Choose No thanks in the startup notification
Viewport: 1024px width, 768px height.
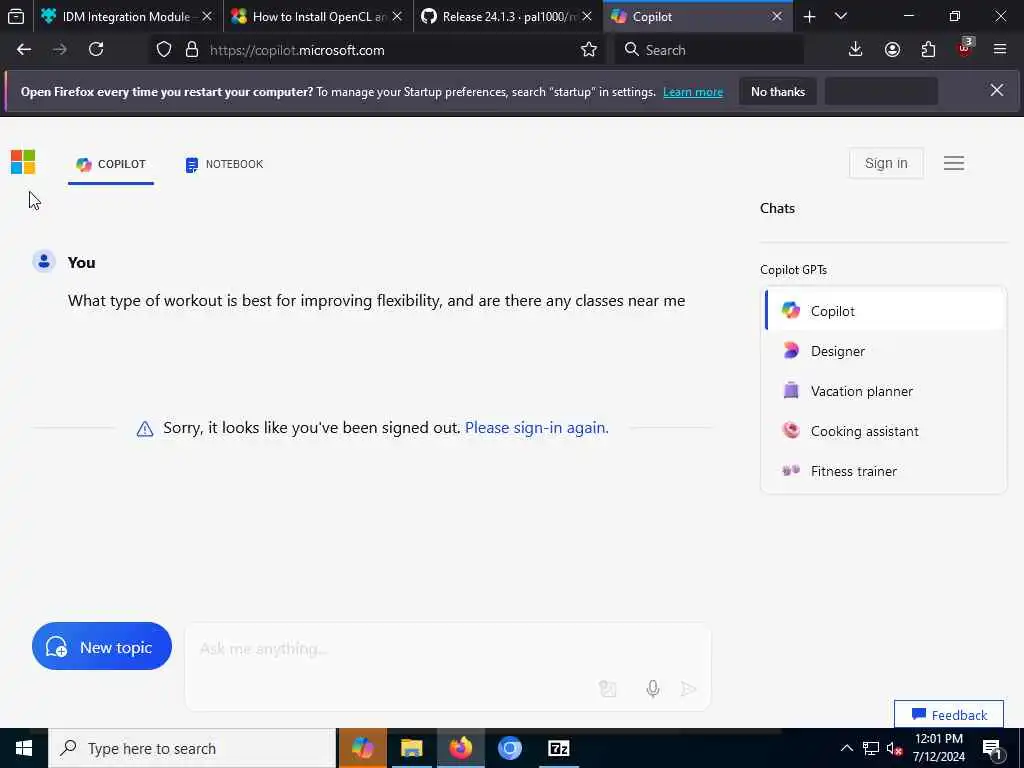click(x=778, y=92)
